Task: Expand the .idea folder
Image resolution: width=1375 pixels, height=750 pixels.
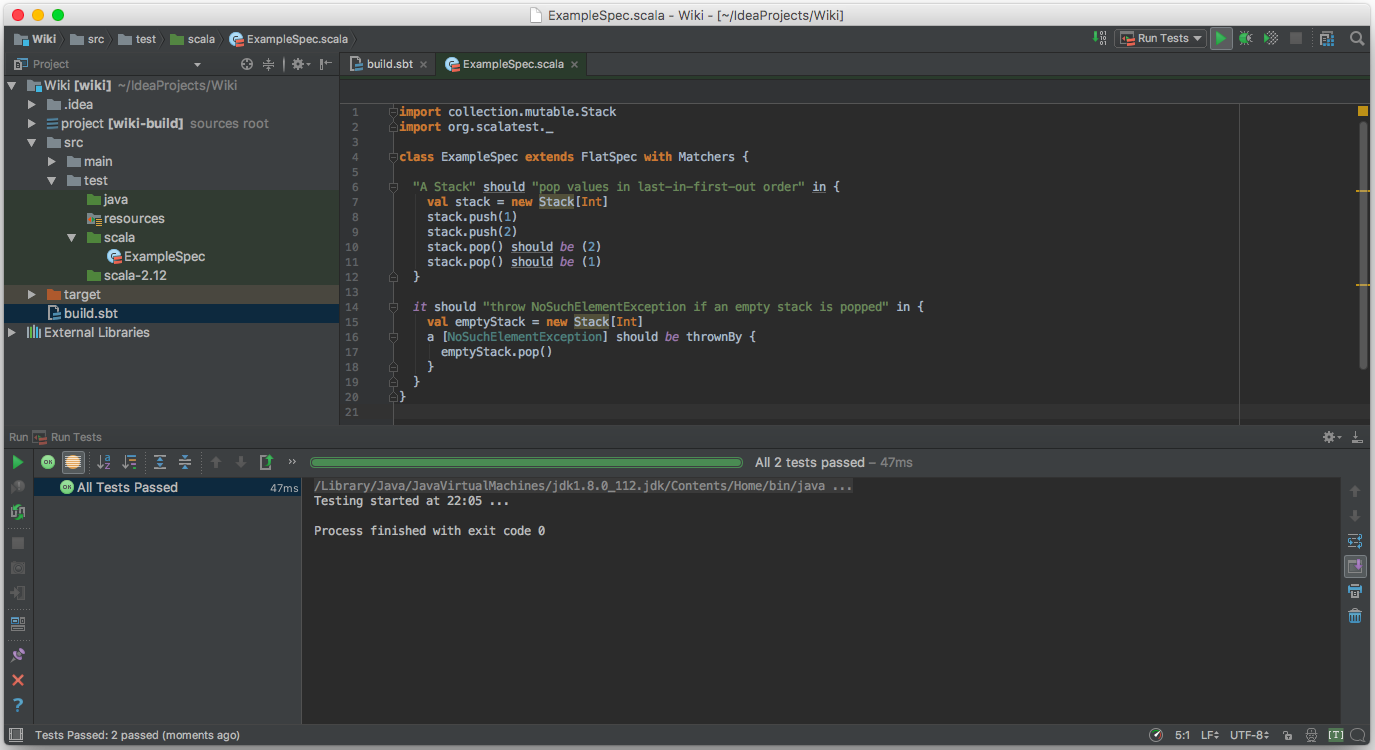Action: tap(32, 104)
